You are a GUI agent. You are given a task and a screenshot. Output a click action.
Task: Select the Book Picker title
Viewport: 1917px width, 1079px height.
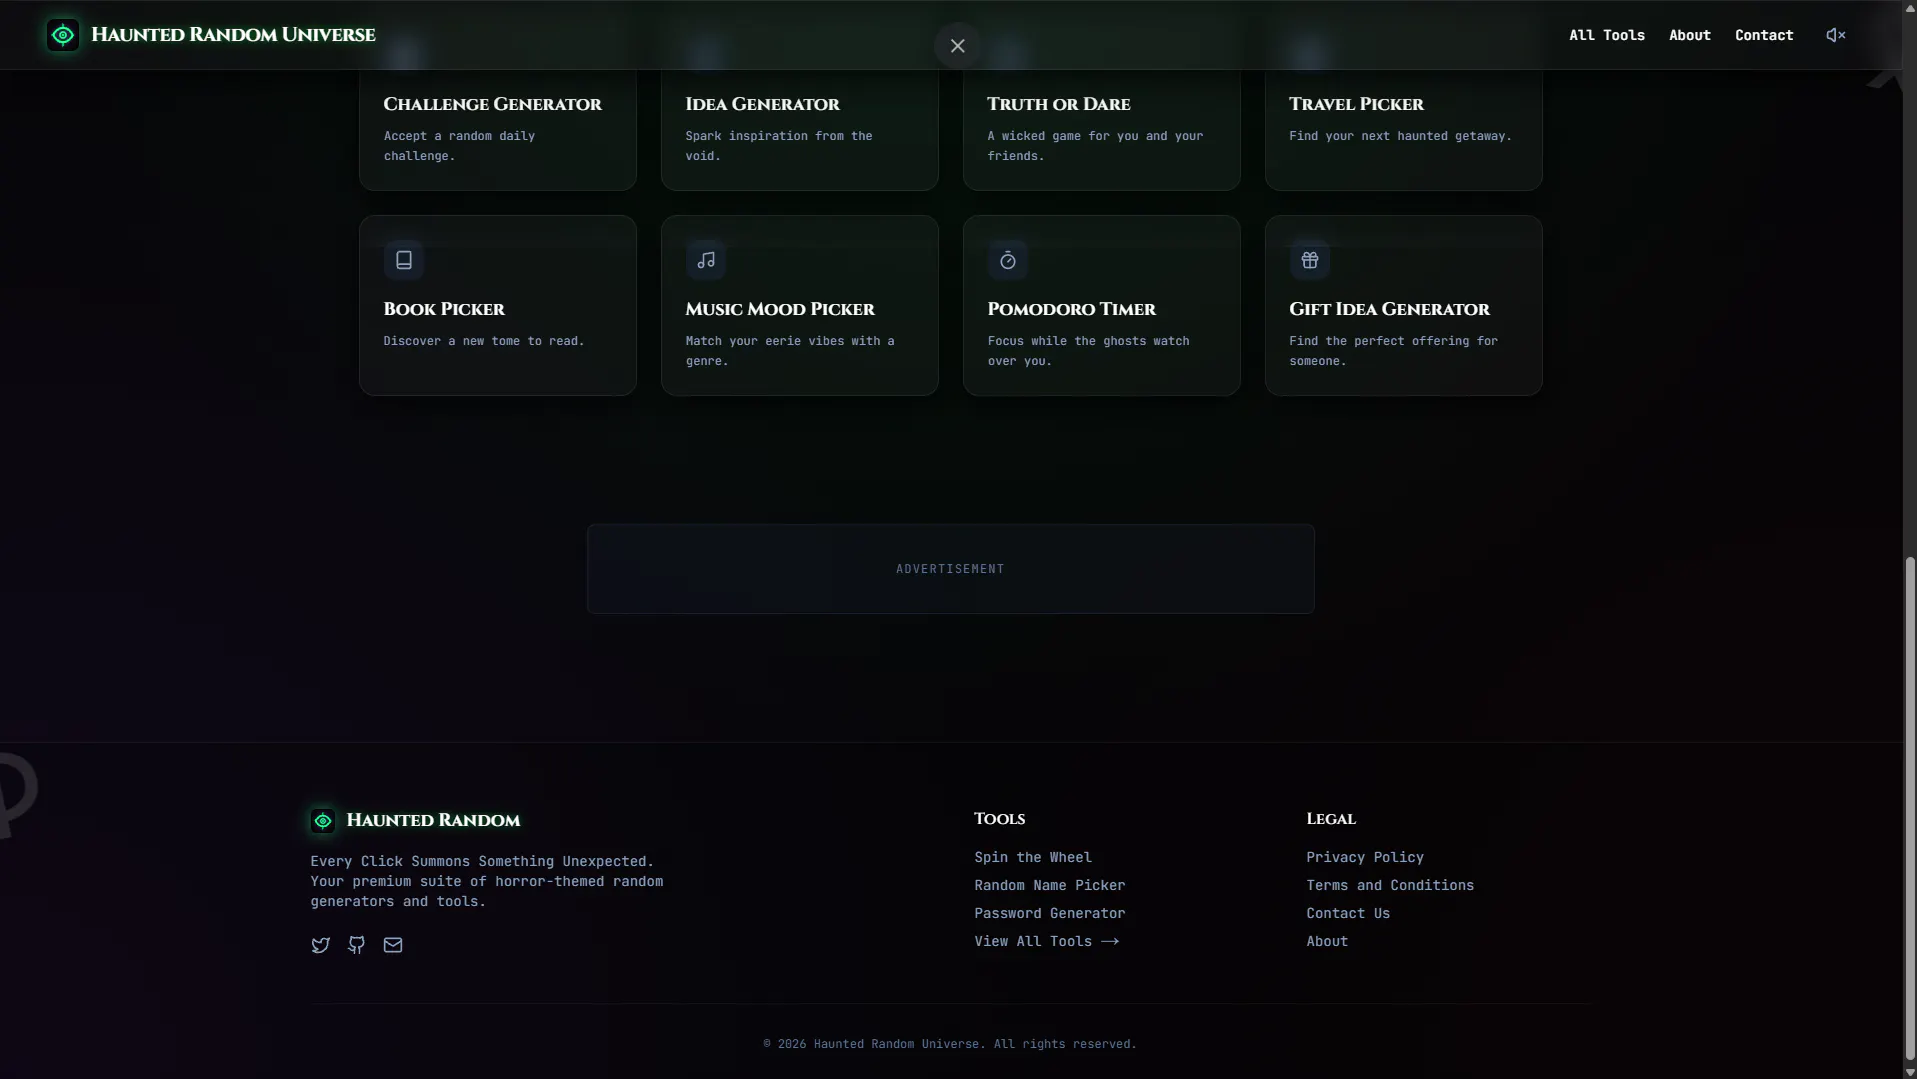click(x=444, y=309)
